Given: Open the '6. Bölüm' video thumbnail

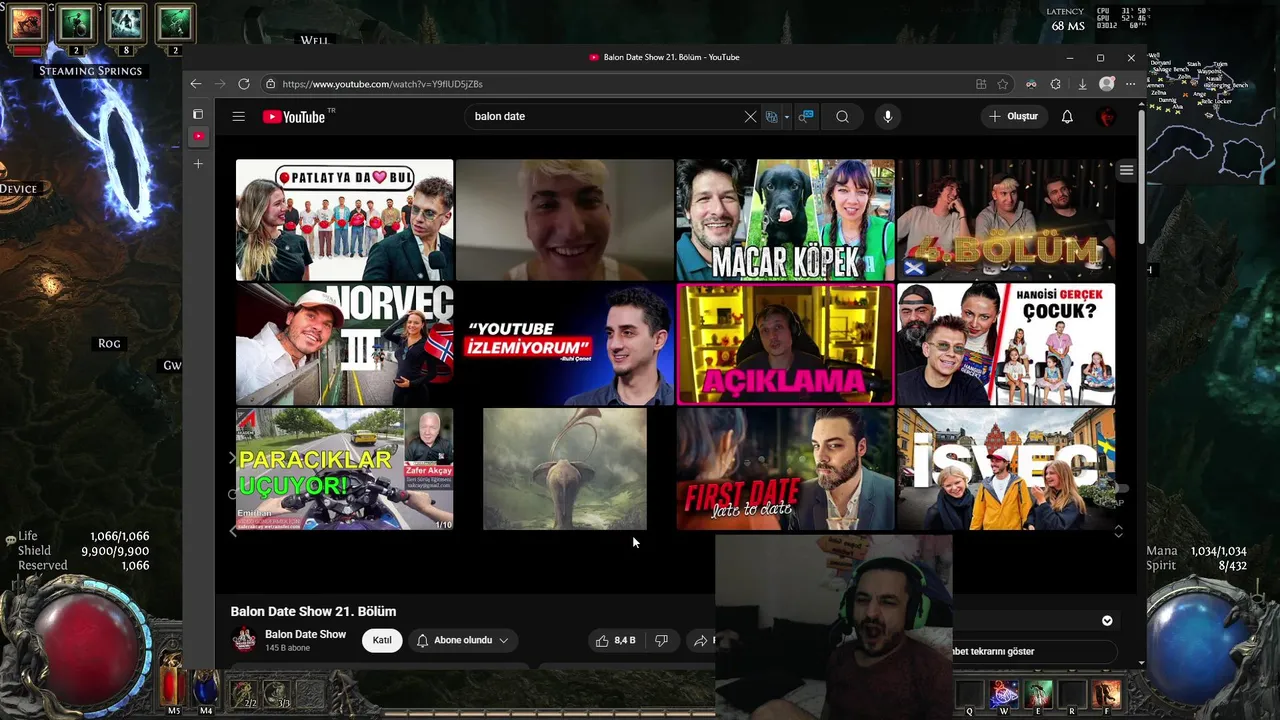Looking at the screenshot, I should (1006, 220).
